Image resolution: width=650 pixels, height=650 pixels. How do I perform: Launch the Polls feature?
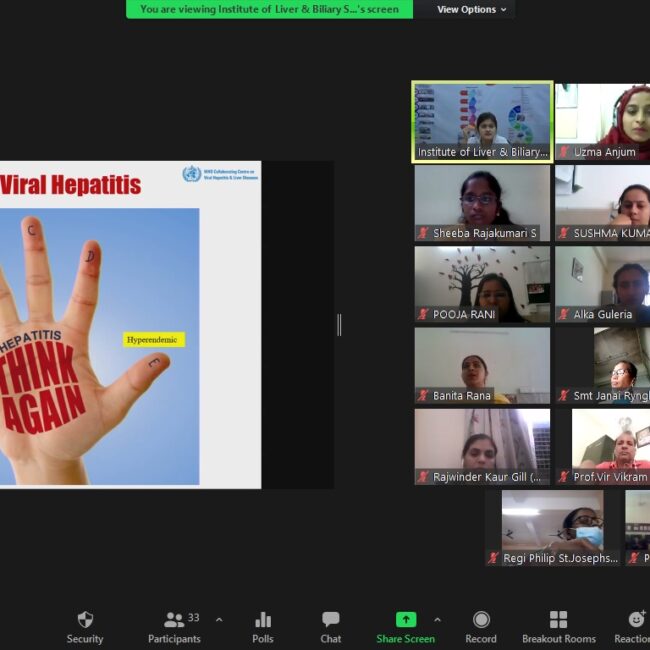[263, 620]
